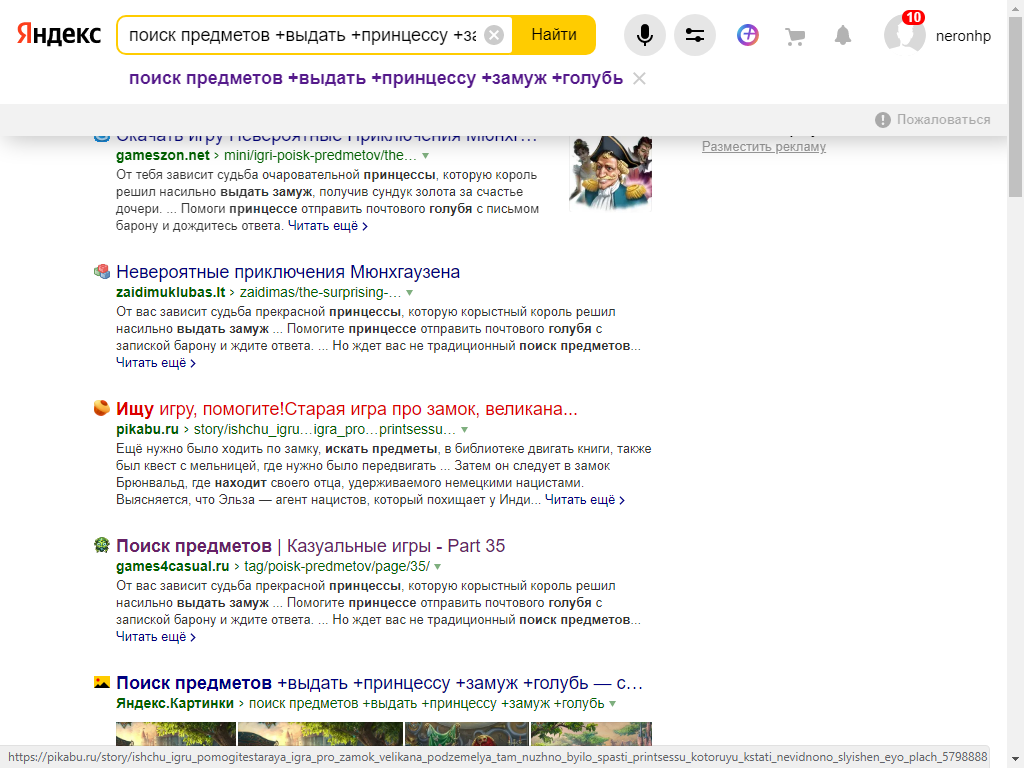The height and width of the screenshot is (768, 1024).
Task: Click the pikabu favicon icon
Action: (x=101, y=408)
